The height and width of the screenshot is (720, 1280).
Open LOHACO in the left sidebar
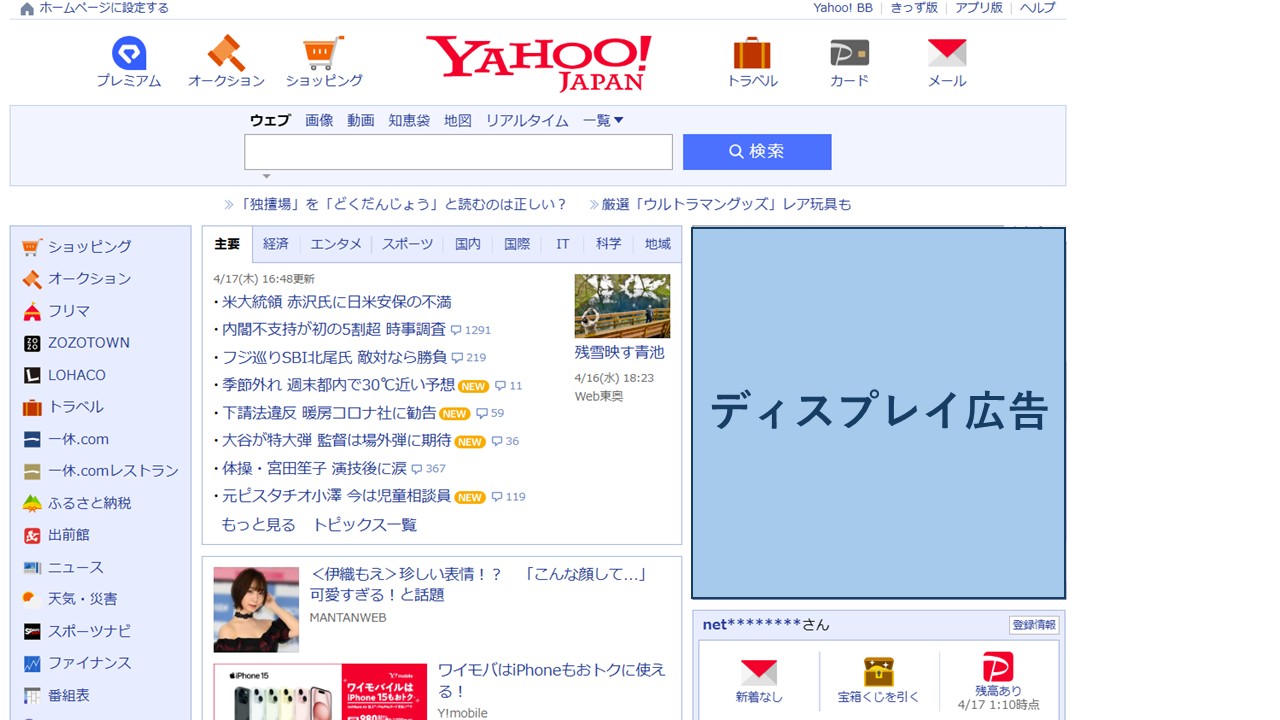(x=77, y=375)
